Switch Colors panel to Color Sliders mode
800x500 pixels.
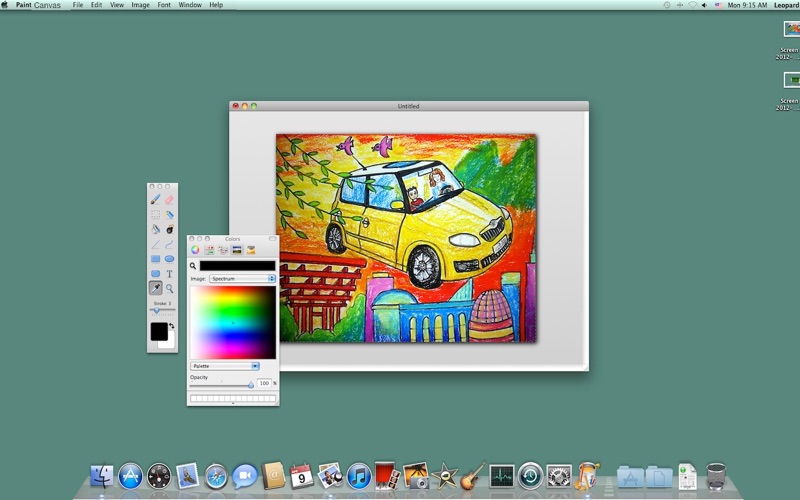pyautogui.click(x=209, y=249)
